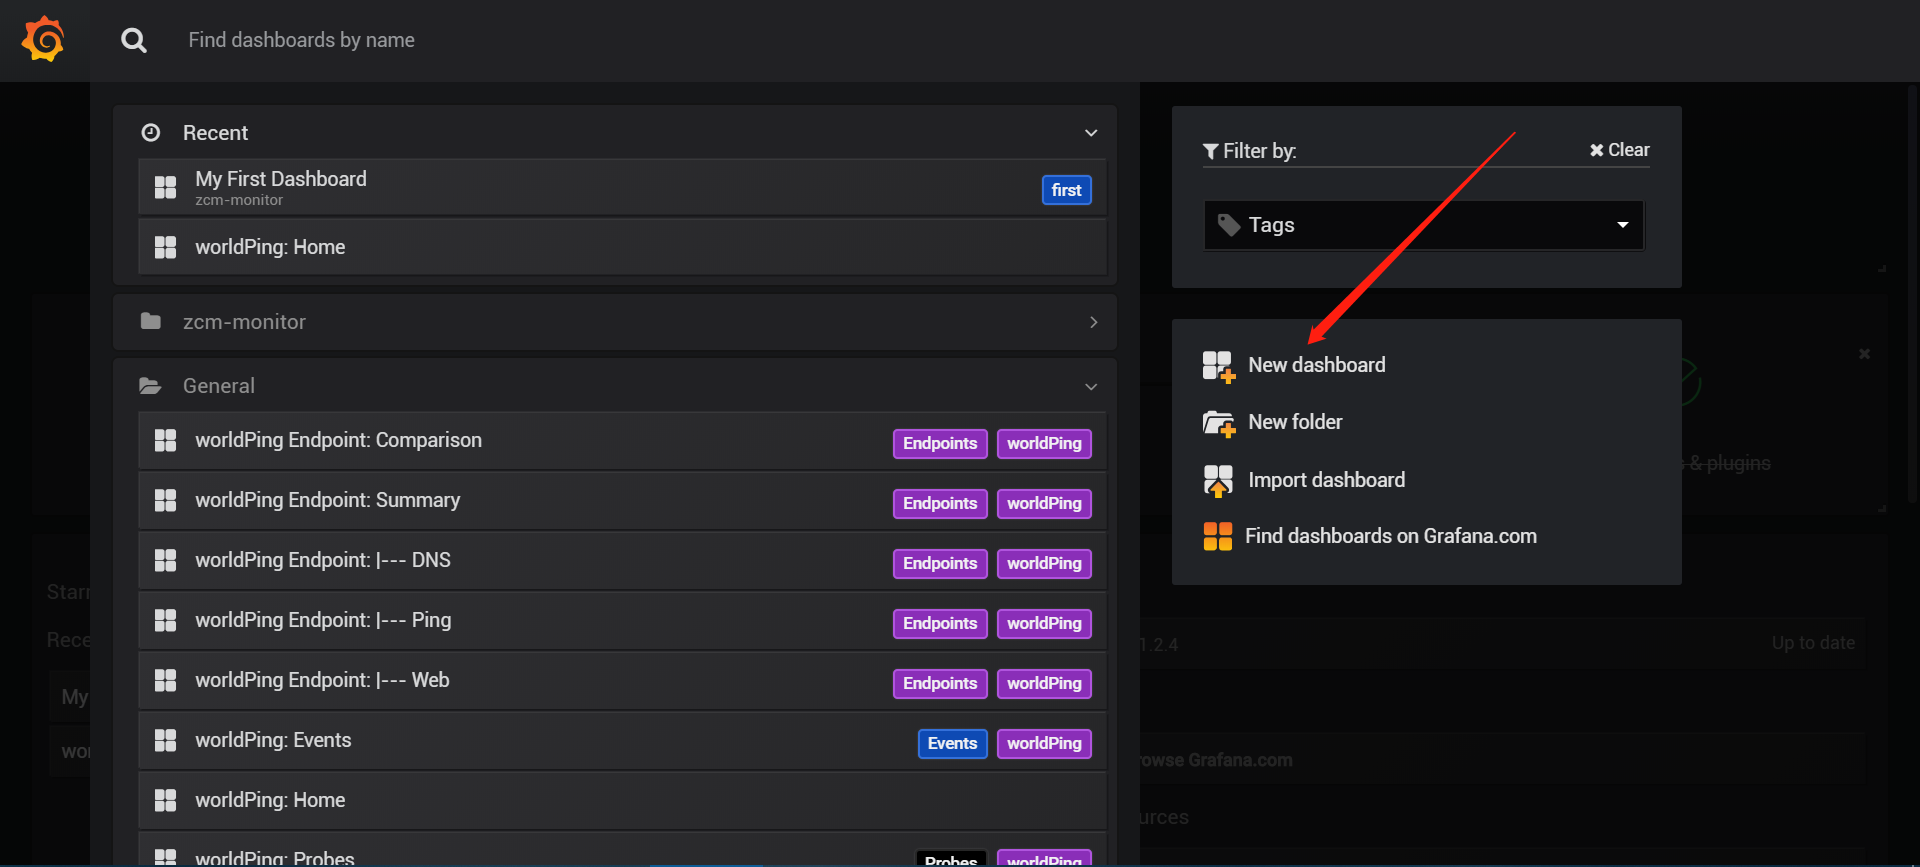
Task: Click Endpoints tag on Comparison row
Action: pos(940,443)
